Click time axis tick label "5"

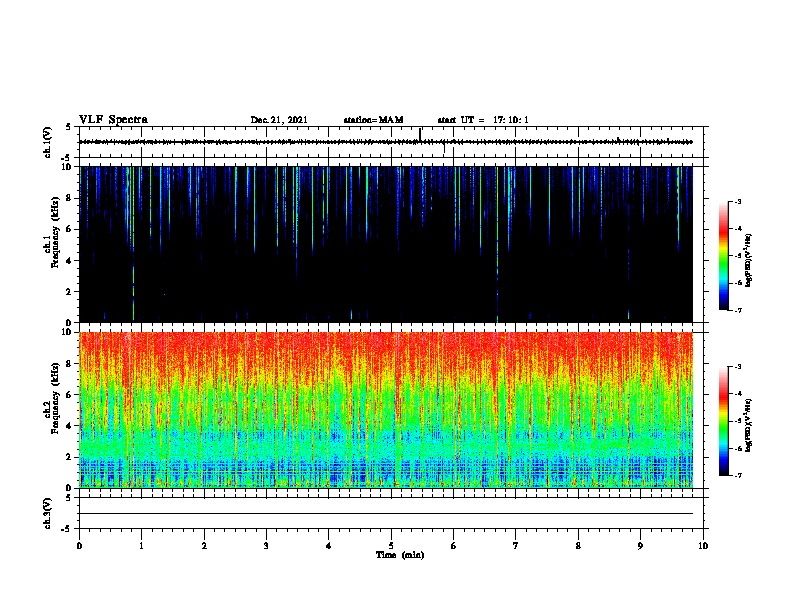(391, 546)
